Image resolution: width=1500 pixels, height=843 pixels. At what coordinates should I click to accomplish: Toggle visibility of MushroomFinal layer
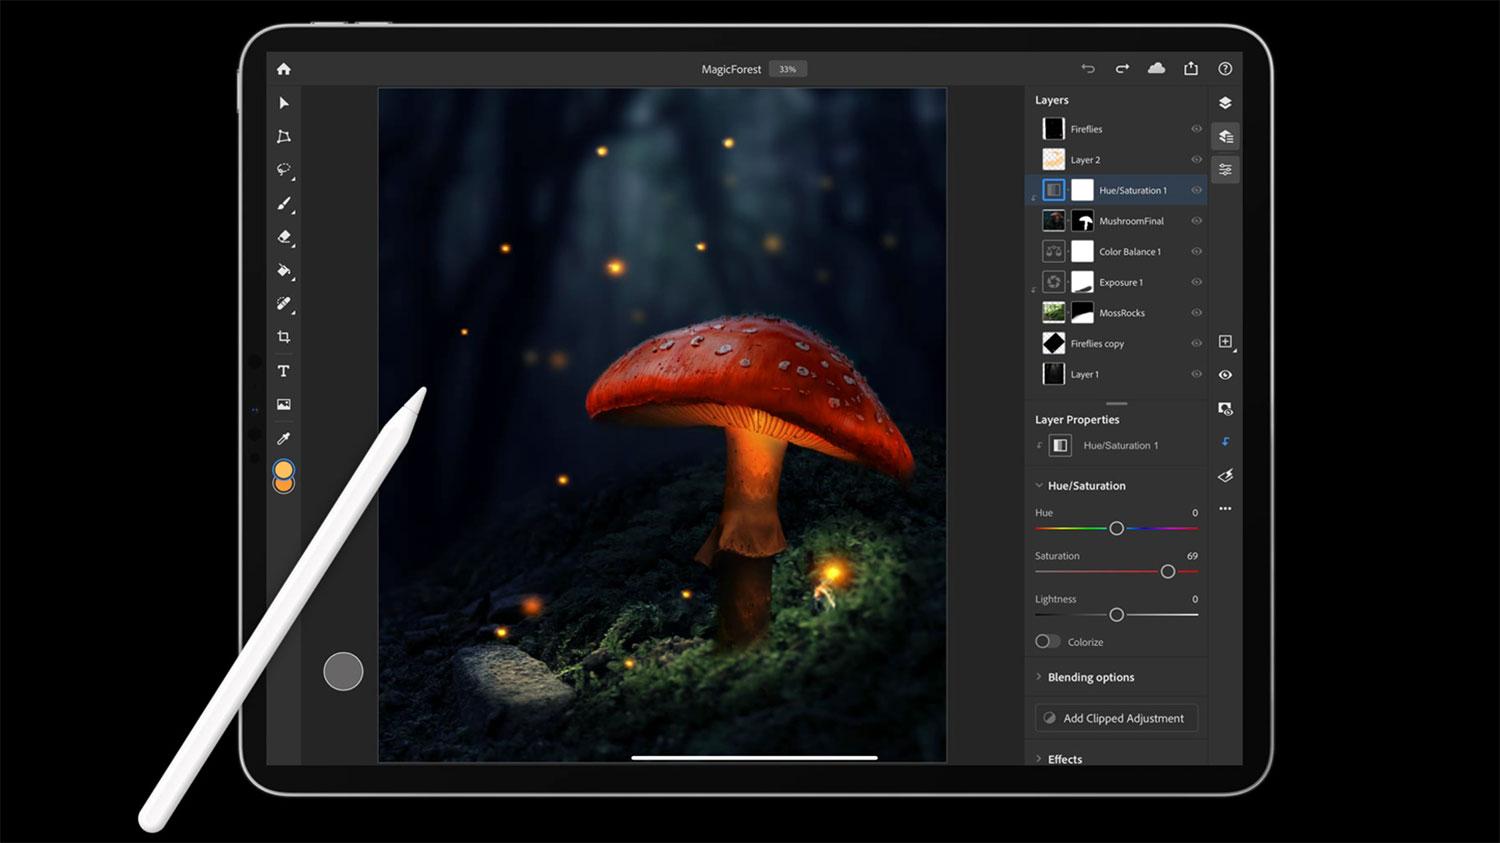(x=1196, y=221)
